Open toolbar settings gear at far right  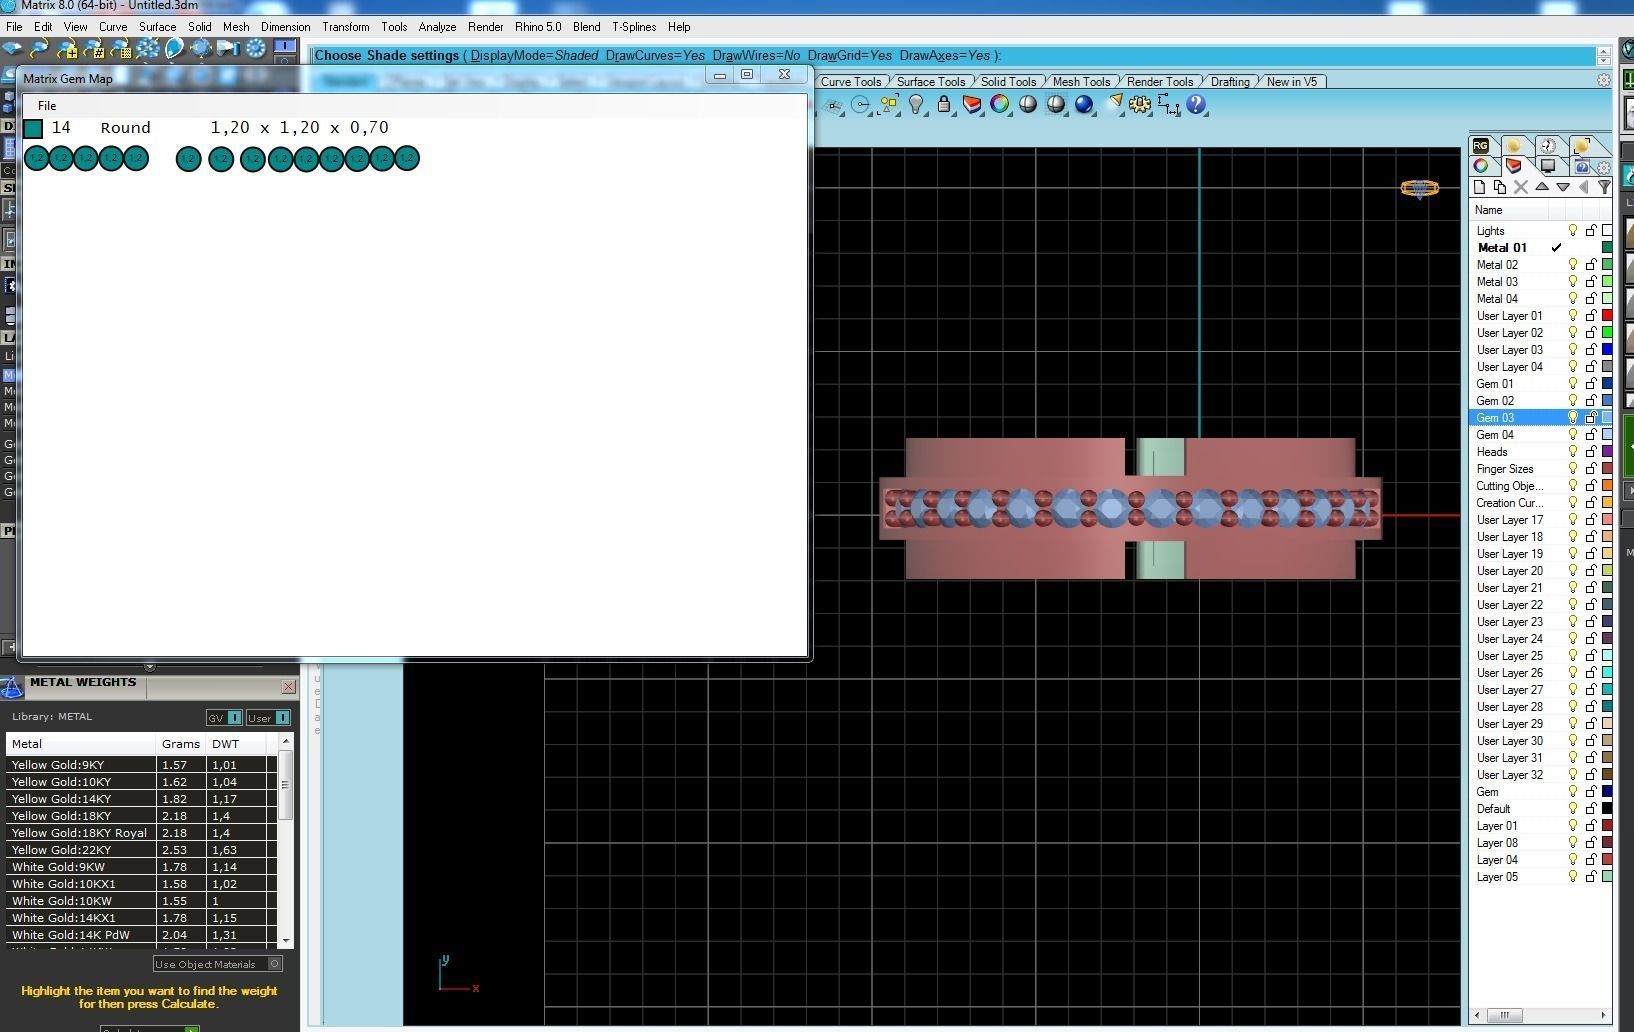(1604, 81)
